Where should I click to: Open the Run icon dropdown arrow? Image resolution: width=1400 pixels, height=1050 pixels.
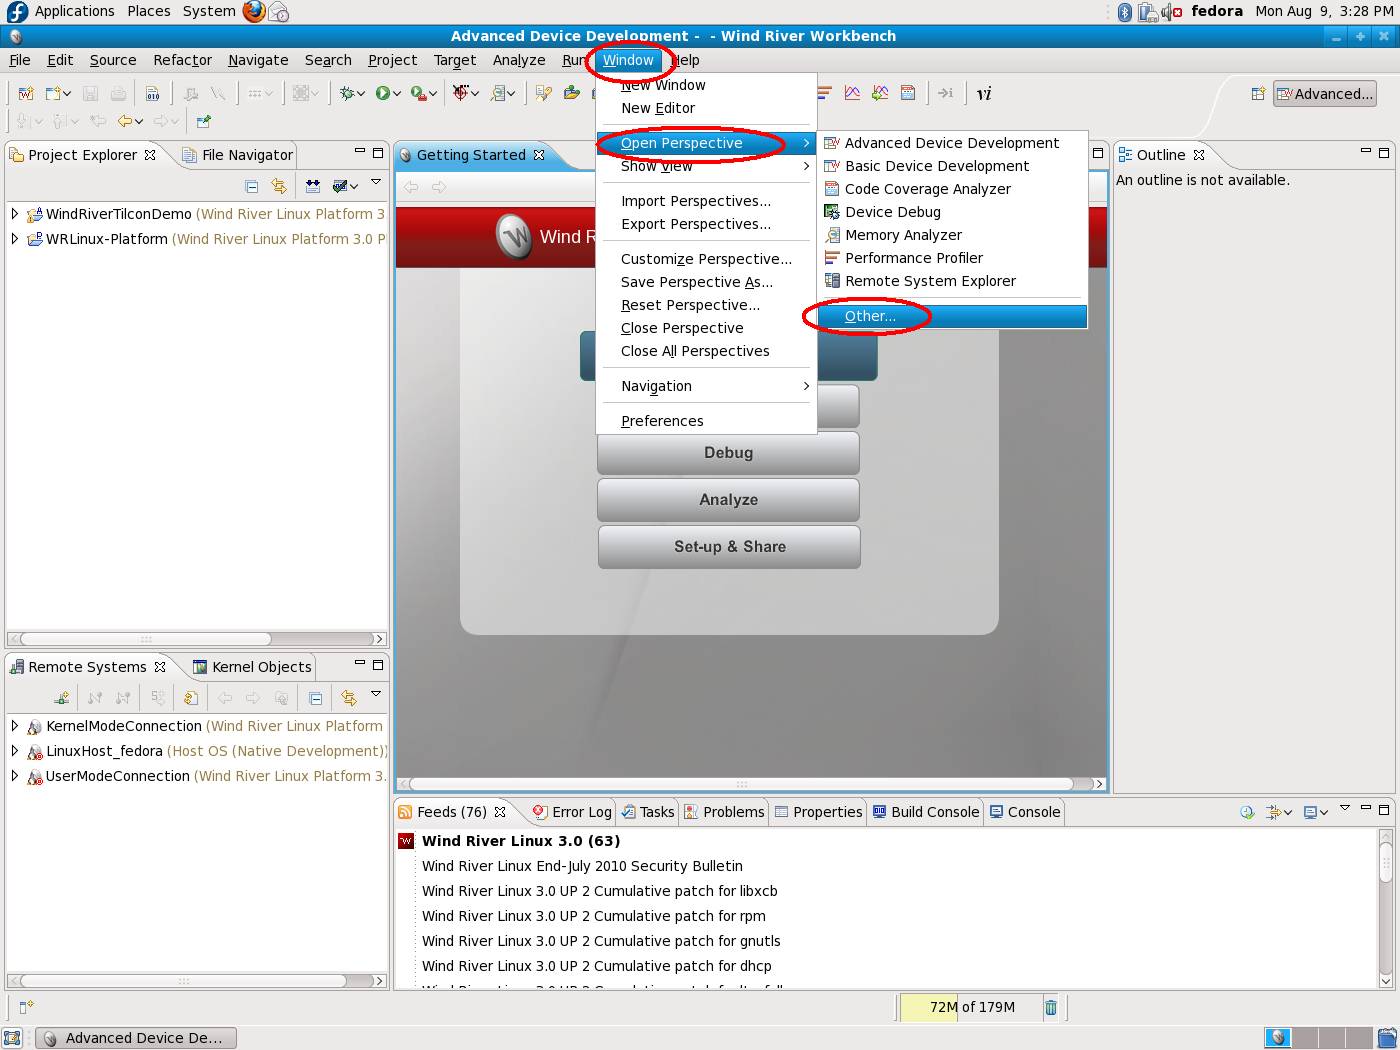pyautogui.click(x=397, y=94)
